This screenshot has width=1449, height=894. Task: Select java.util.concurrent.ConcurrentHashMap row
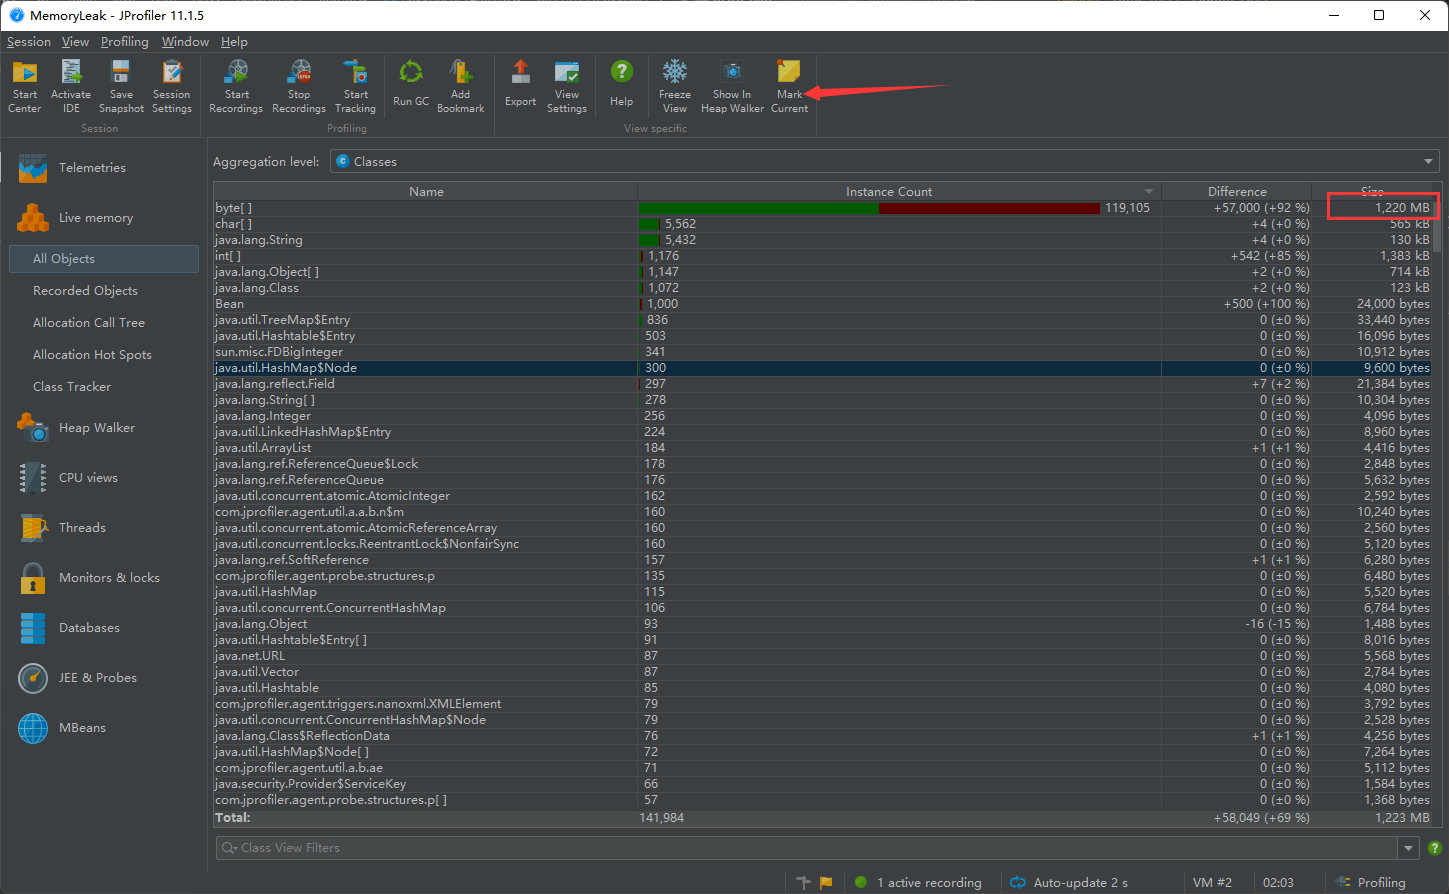coord(822,608)
